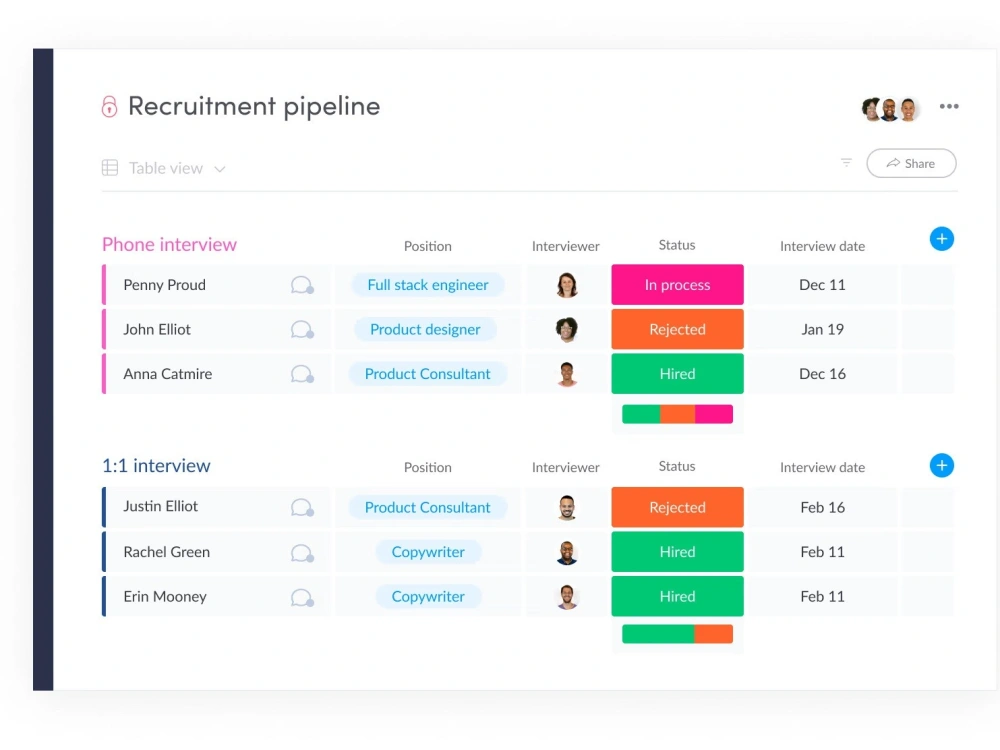The height and width of the screenshot is (750, 1000).
Task: Change Justin Elliot's Rejected status
Action: click(677, 507)
